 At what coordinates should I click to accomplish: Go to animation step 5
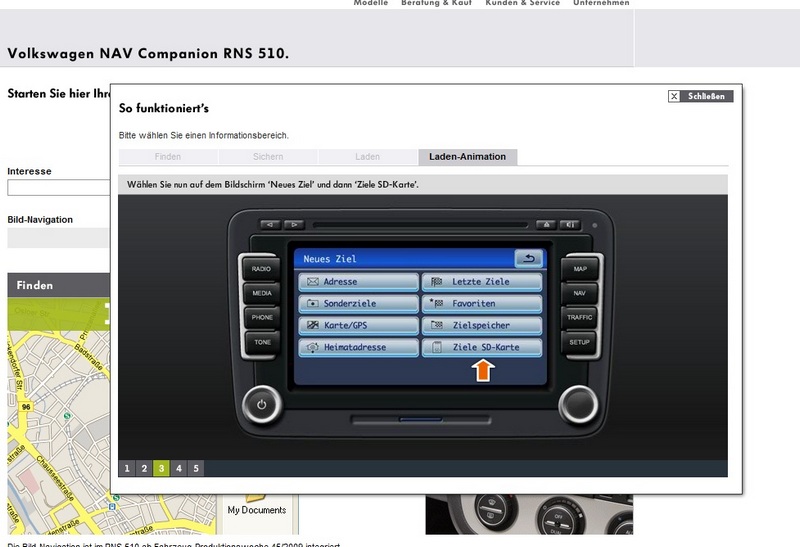click(196, 468)
